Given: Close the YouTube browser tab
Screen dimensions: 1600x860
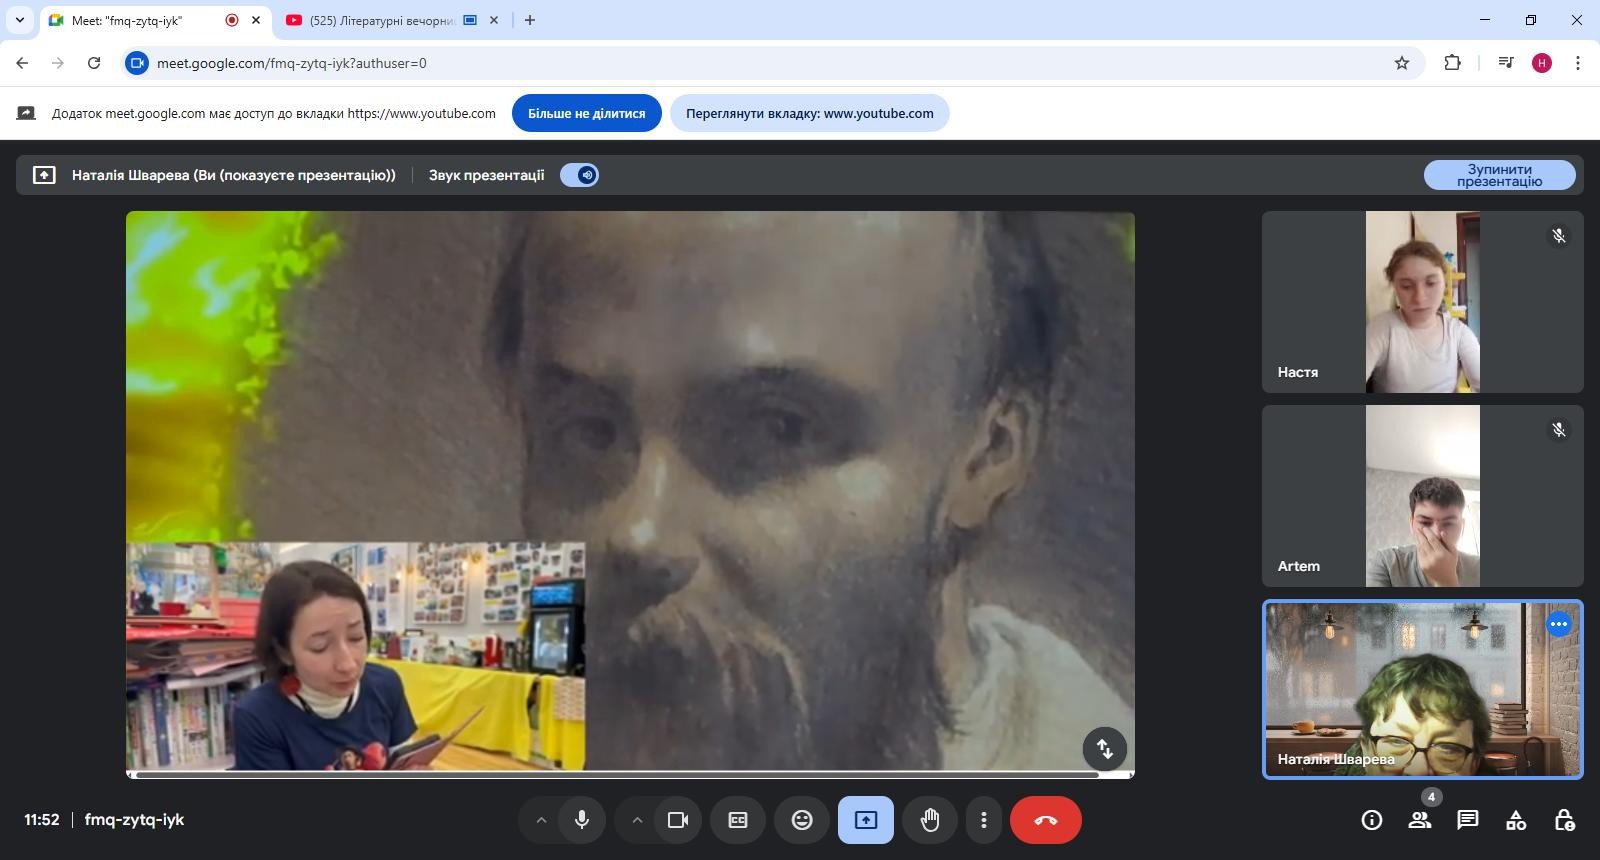Looking at the screenshot, I should click(x=494, y=20).
